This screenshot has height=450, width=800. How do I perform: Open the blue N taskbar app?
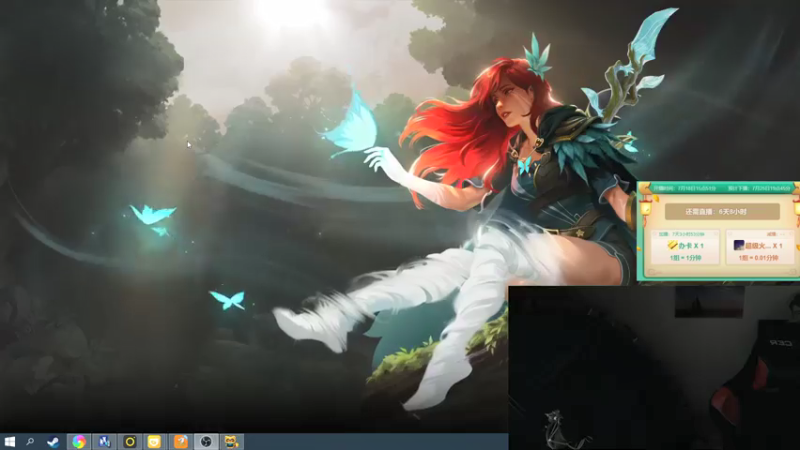click(x=104, y=442)
